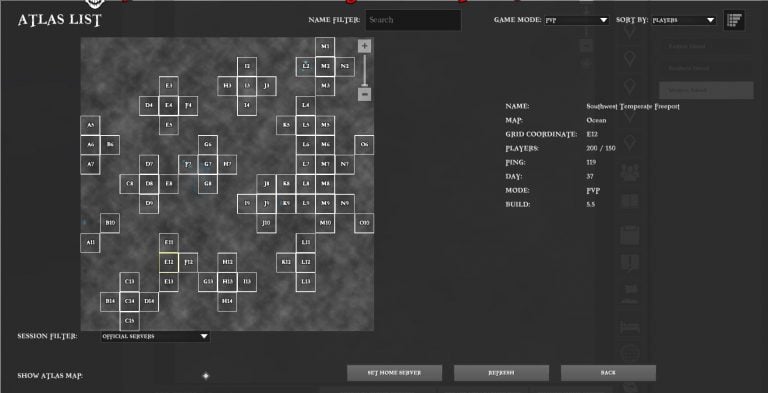The width and height of the screenshot is (768, 393).
Task: Pick grid cell N7
Action: coord(345,164)
